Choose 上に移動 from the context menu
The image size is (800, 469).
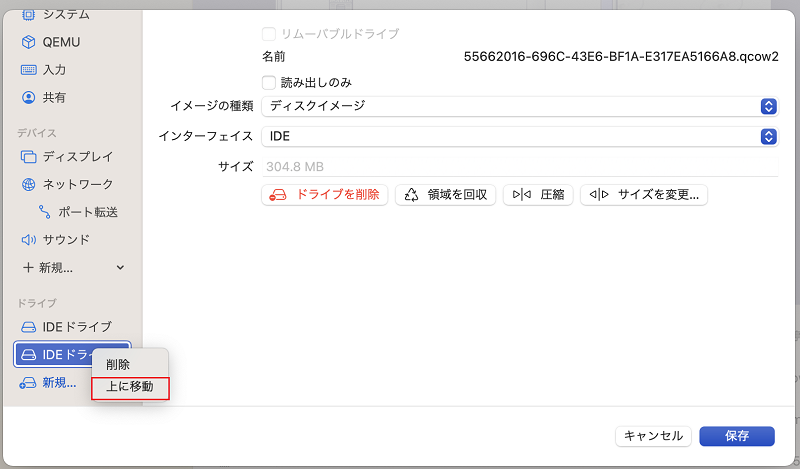(x=130, y=386)
